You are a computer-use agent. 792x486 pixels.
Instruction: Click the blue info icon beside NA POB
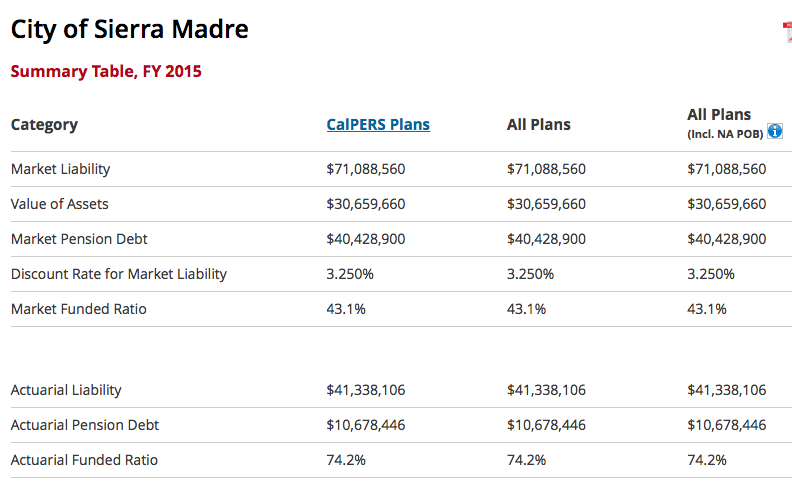(x=774, y=132)
